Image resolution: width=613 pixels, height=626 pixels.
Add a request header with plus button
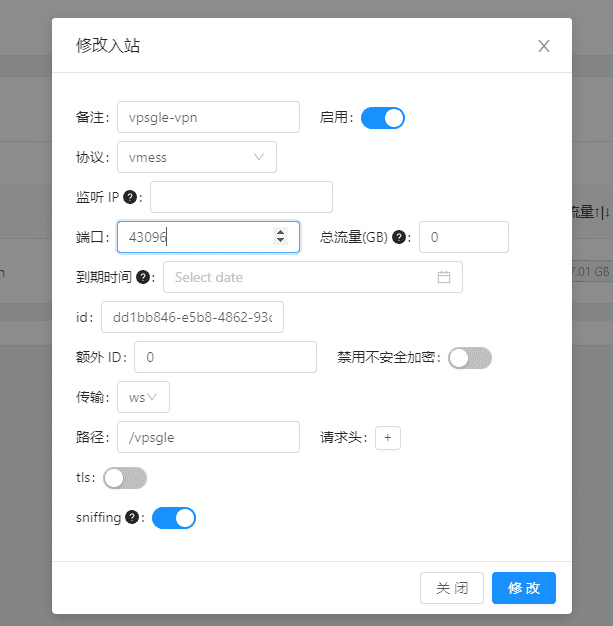coord(388,437)
